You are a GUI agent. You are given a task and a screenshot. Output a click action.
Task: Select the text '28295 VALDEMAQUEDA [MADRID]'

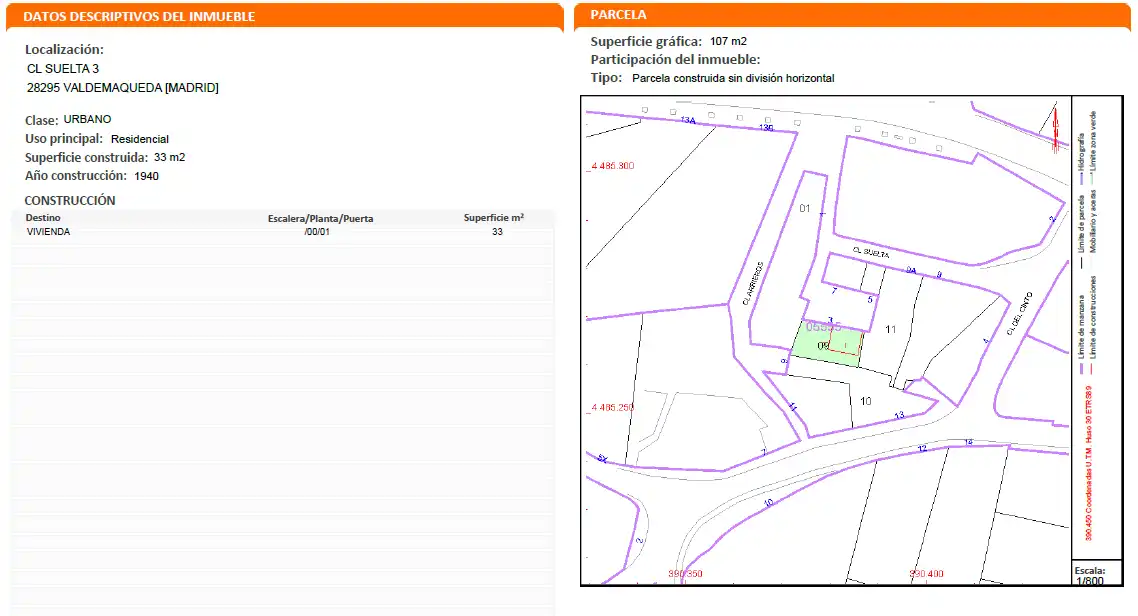[x=123, y=88]
